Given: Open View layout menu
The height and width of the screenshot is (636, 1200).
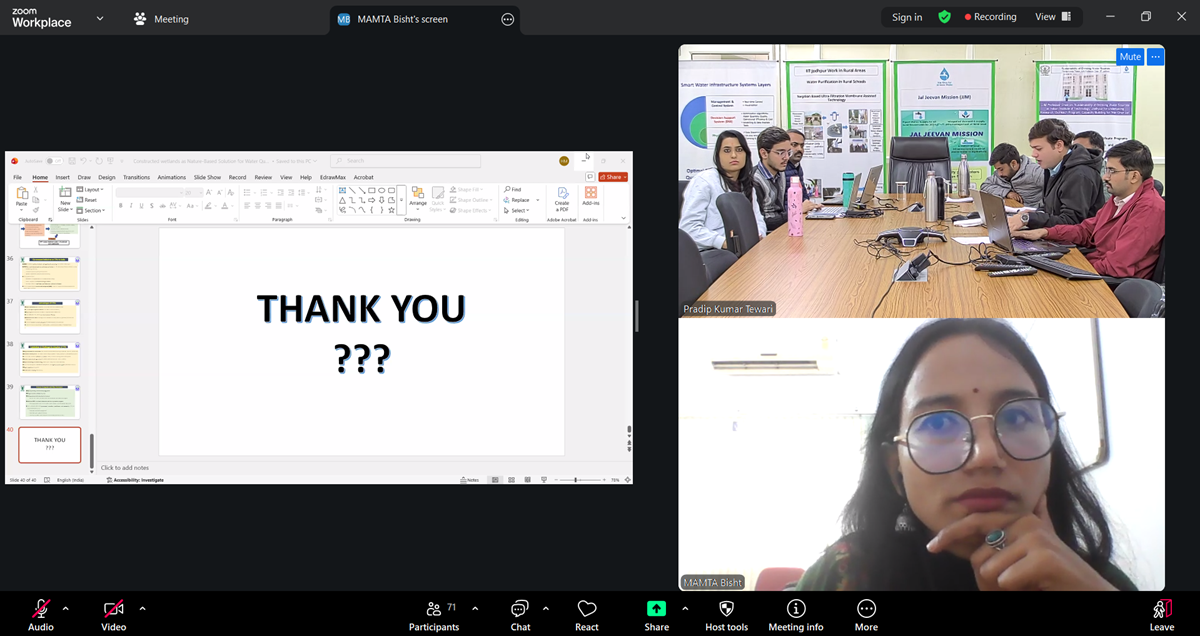Looking at the screenshot, I should click(1052, 17).
